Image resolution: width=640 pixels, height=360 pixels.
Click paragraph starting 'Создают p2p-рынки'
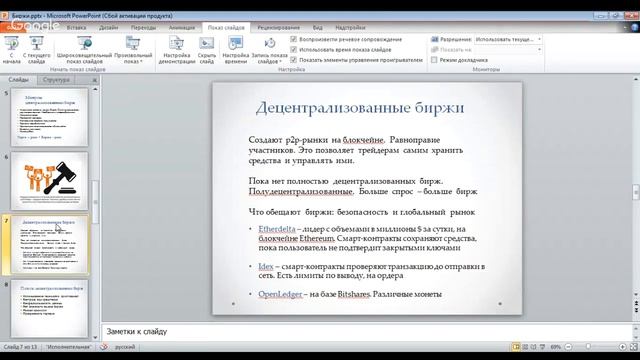point(356,150)
